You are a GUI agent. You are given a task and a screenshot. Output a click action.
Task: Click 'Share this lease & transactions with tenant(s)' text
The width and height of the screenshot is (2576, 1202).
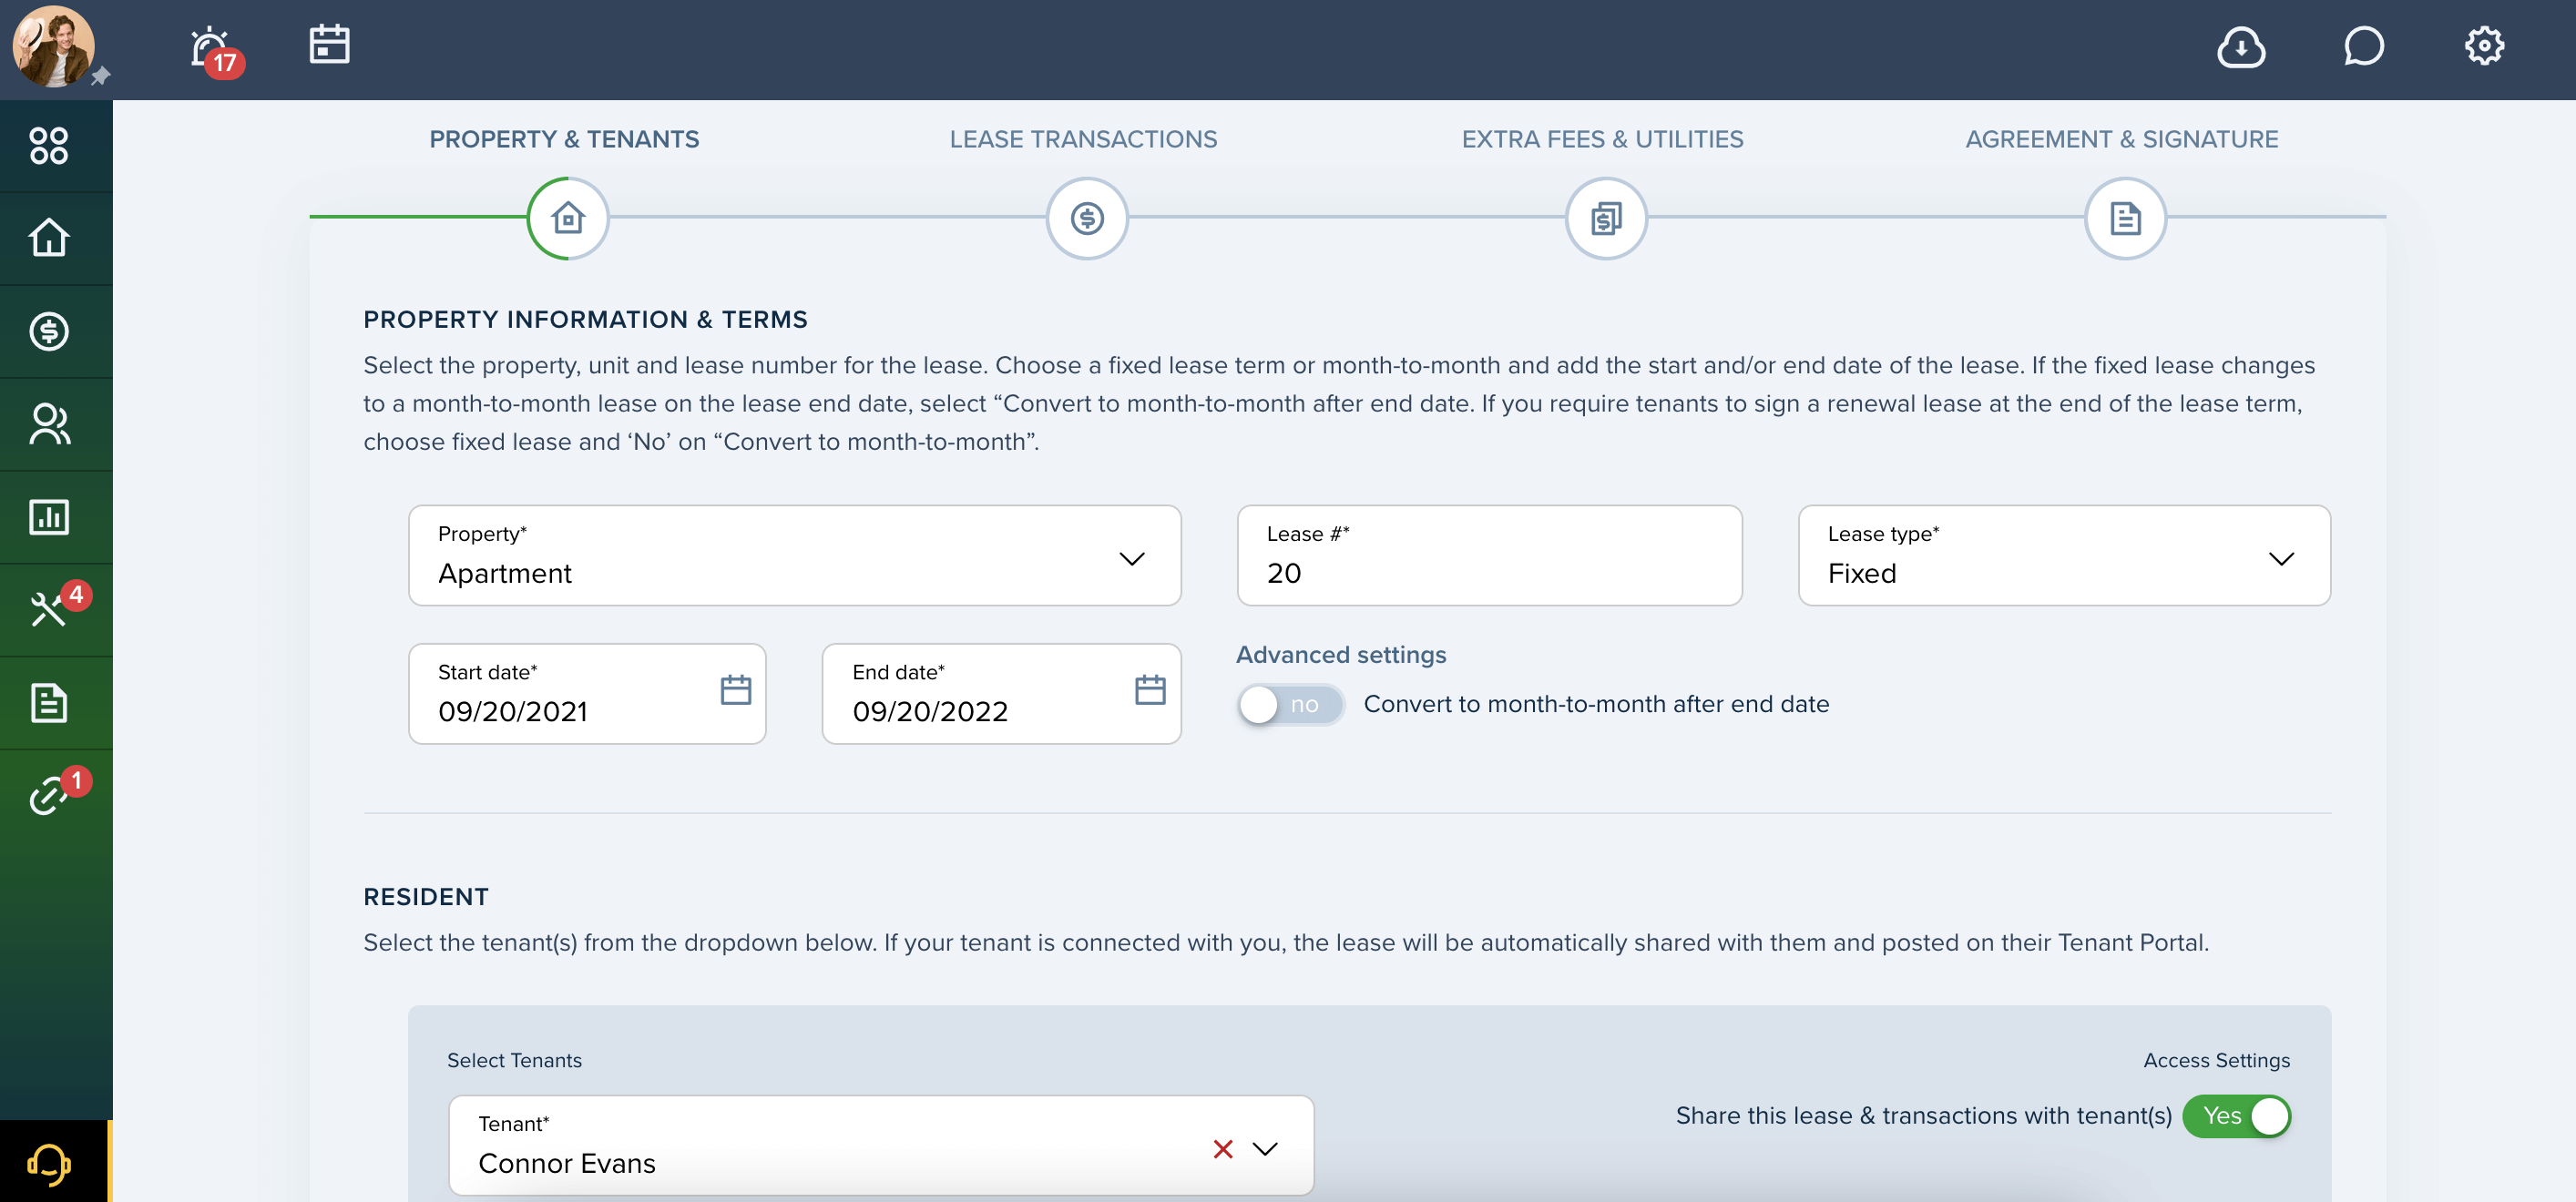coord(1924,1115)
